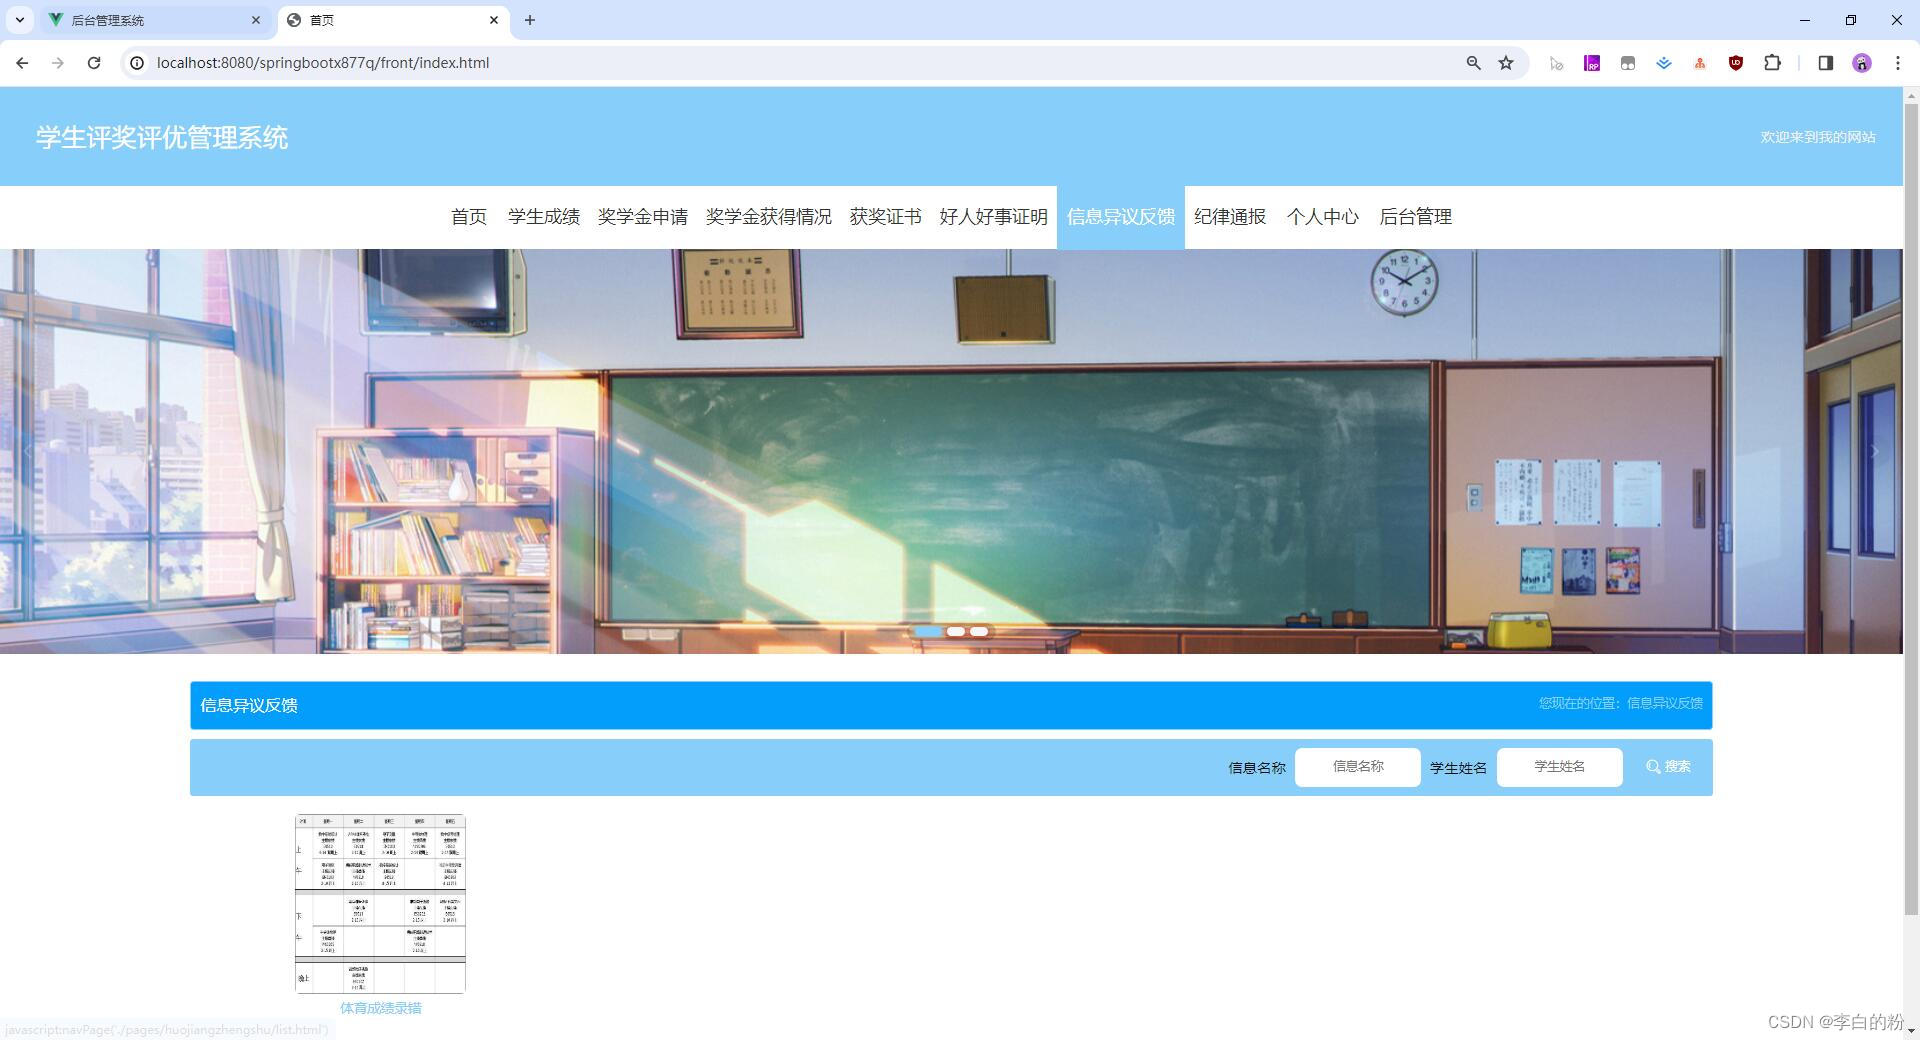Click the 学生评奖评优管理系统 site title
The height and width of the screenshot is (1040, 1920).
[162, 137]
